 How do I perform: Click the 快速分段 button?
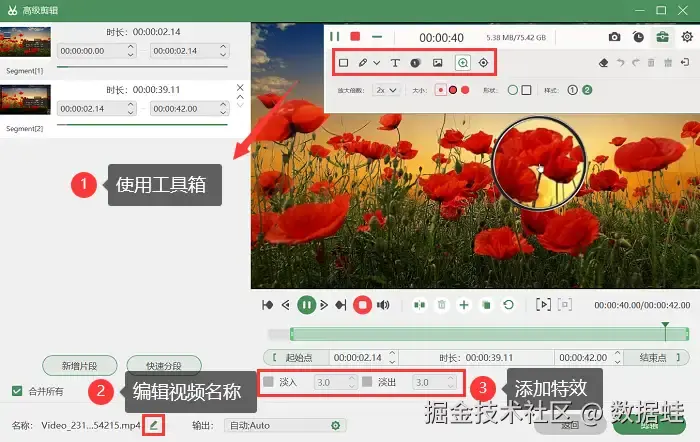click(164, 366)
